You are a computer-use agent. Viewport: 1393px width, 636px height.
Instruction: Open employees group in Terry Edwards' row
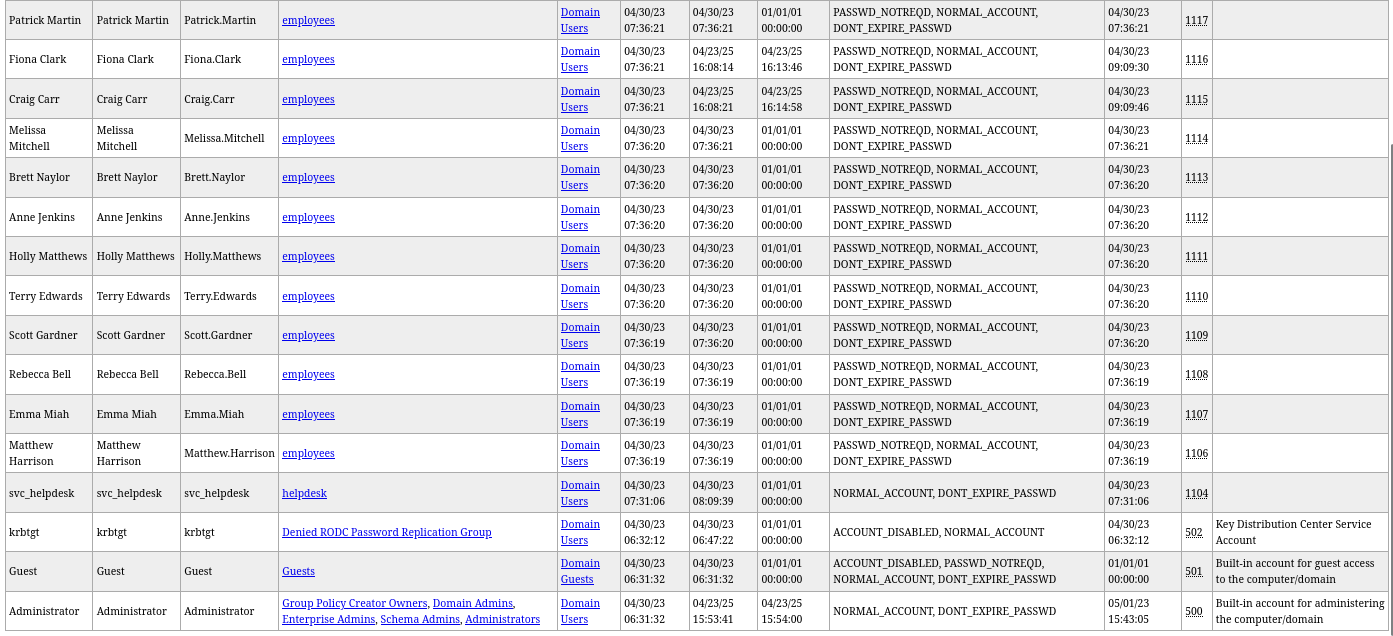click(308, 296)
